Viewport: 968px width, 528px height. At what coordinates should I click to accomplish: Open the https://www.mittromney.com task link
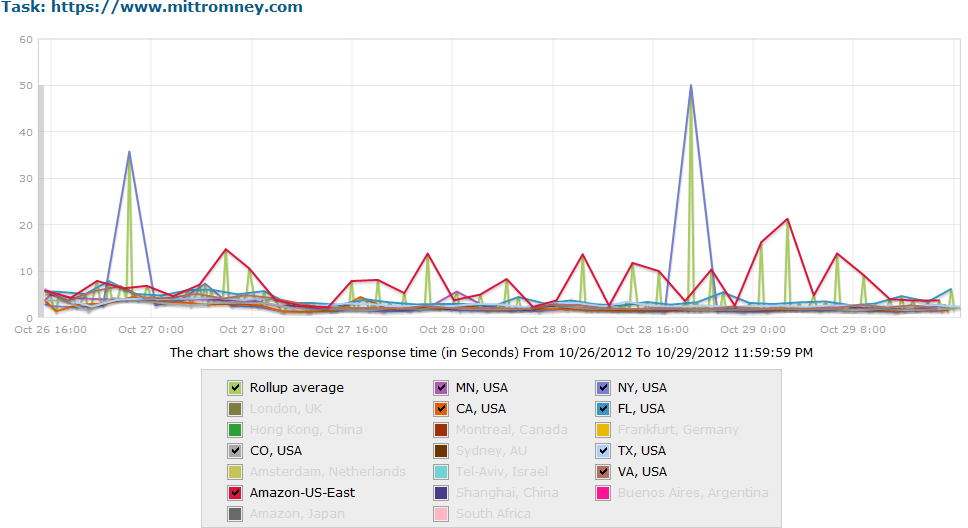pyautogui.click(x=177, y=7)
